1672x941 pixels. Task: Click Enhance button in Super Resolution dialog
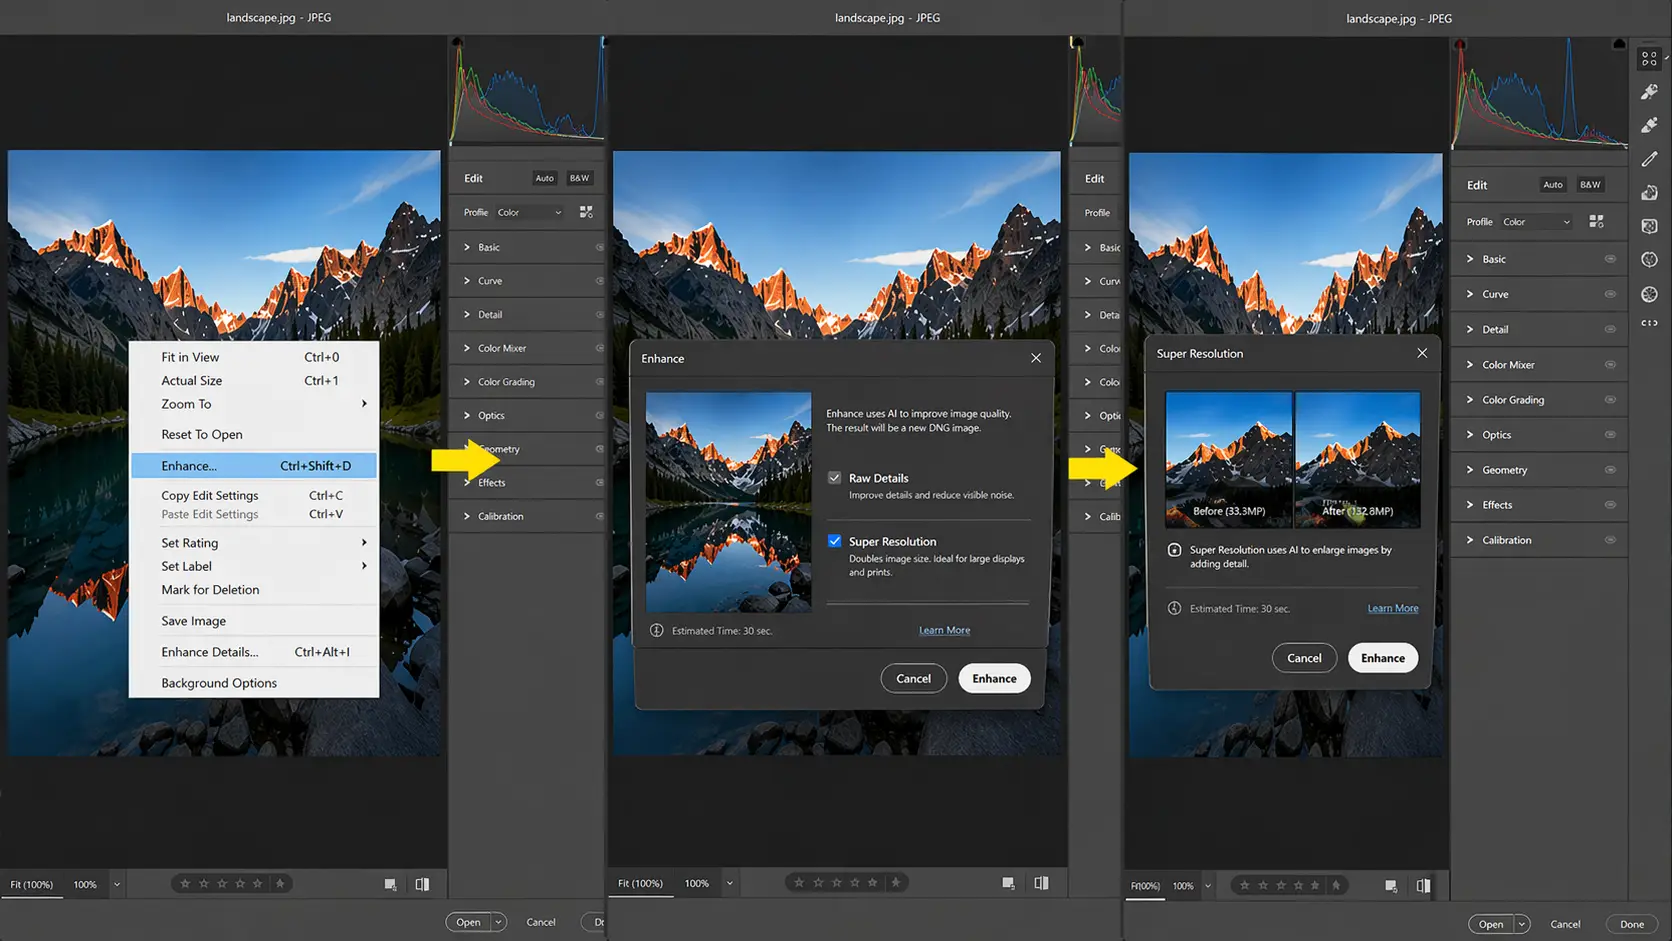click(x=1383, y=658)
